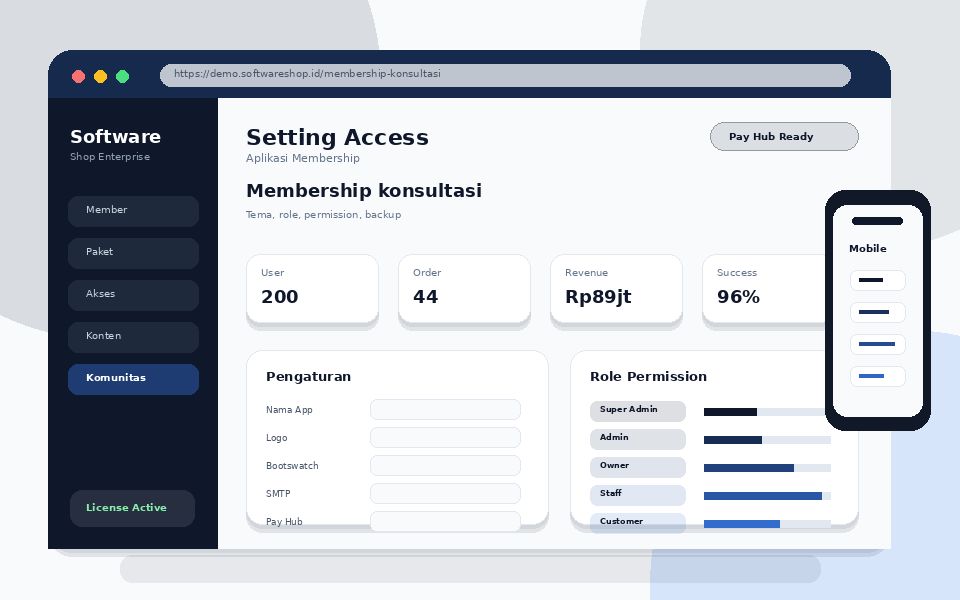Select the Bootswatch field

(x=446, y=465)
